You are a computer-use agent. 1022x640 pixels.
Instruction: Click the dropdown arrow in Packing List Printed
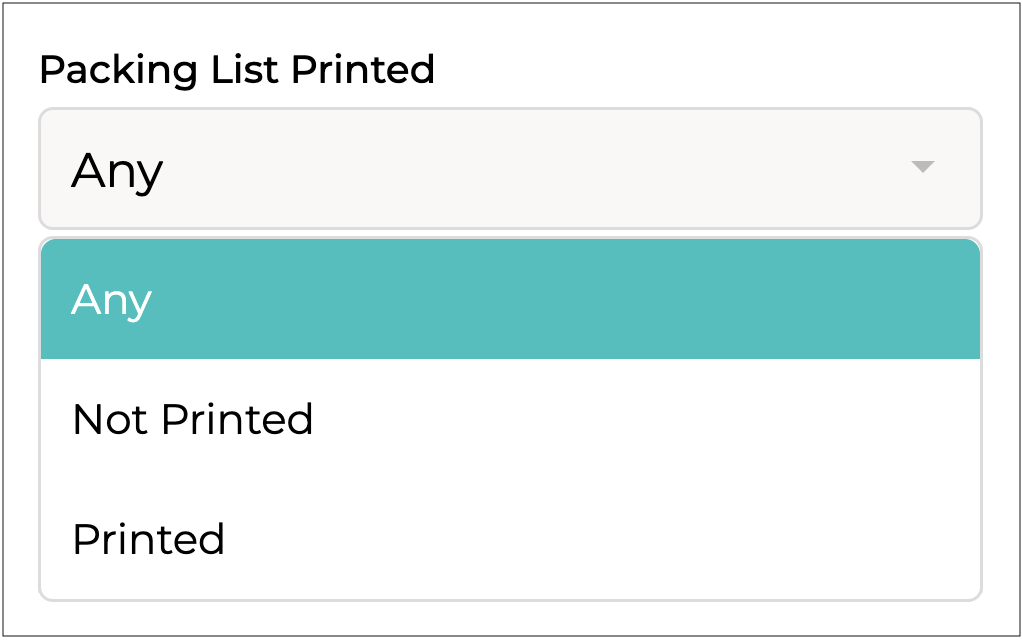tap(922, 167)
